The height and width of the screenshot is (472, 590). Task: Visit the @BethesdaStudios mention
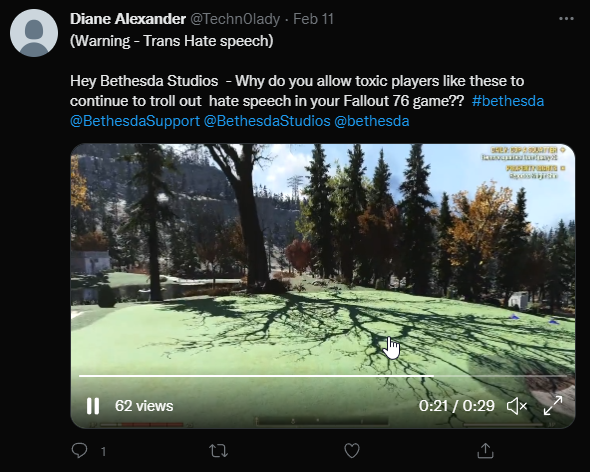(267, 121)
